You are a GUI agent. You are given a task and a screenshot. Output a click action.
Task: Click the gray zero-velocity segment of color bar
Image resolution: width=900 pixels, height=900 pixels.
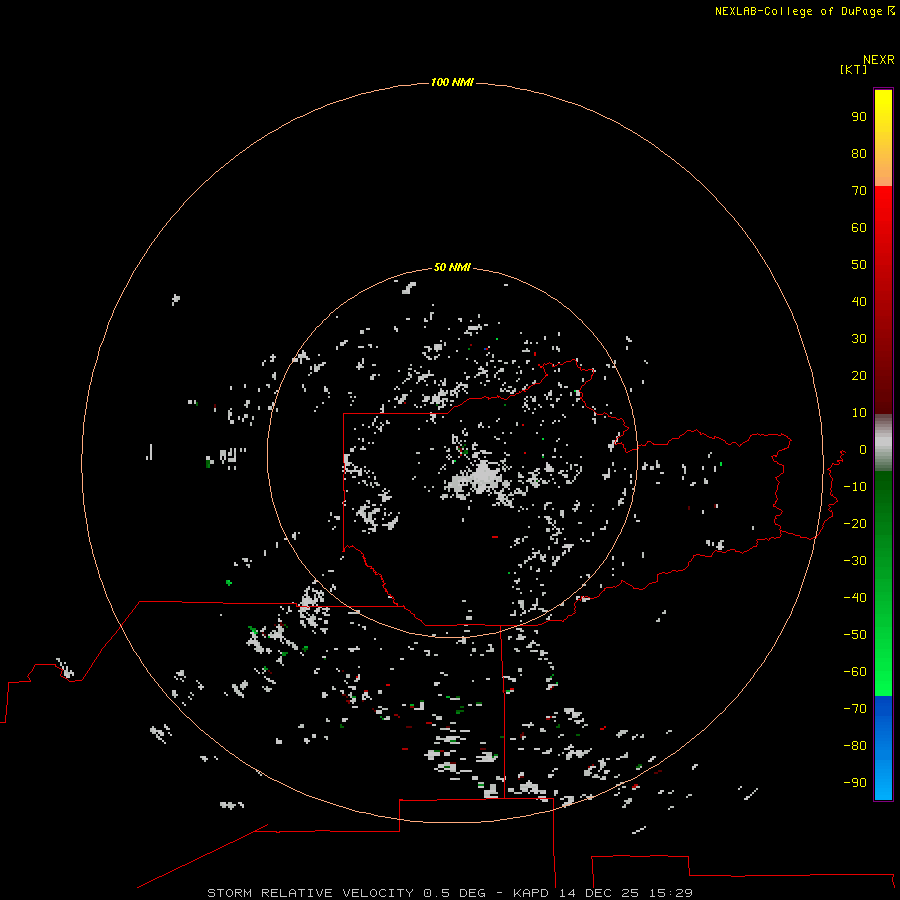coord(883,443)
